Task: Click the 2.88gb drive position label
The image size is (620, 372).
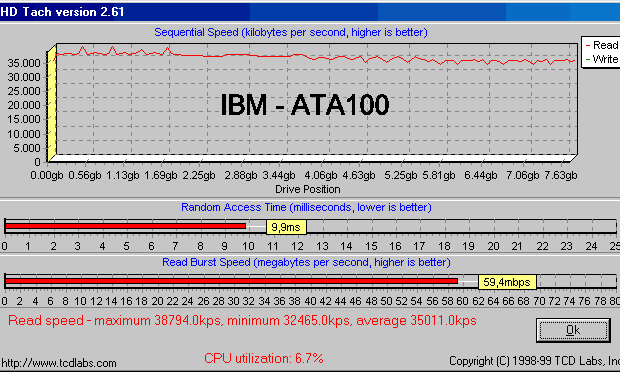Action: coord(241,175)
